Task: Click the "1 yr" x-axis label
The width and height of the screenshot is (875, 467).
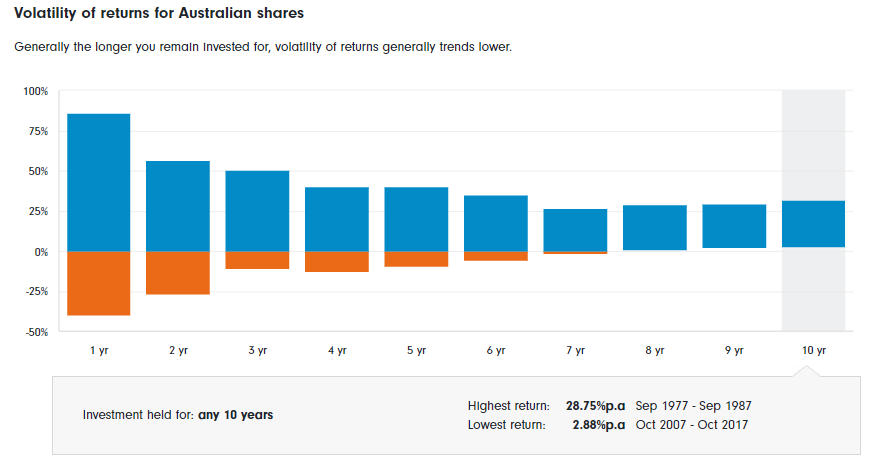Action: coord(98,351)
